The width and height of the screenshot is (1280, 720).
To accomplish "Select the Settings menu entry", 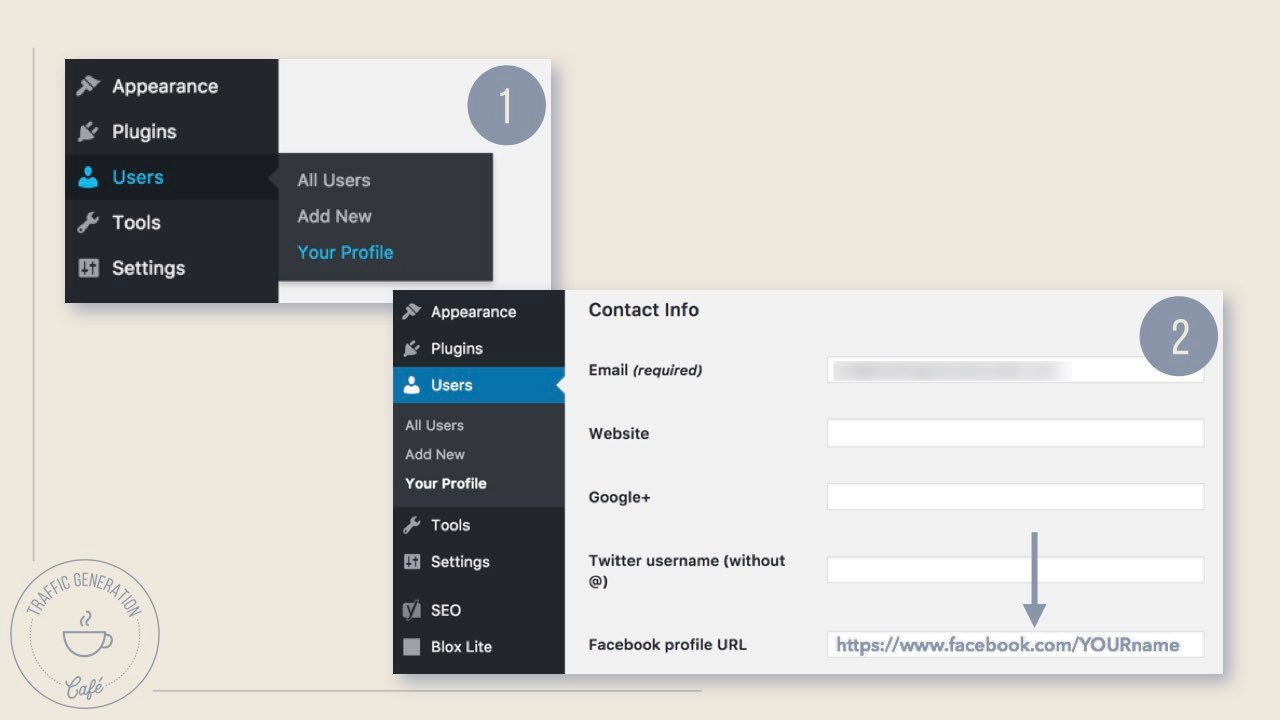I will point(148,267).
